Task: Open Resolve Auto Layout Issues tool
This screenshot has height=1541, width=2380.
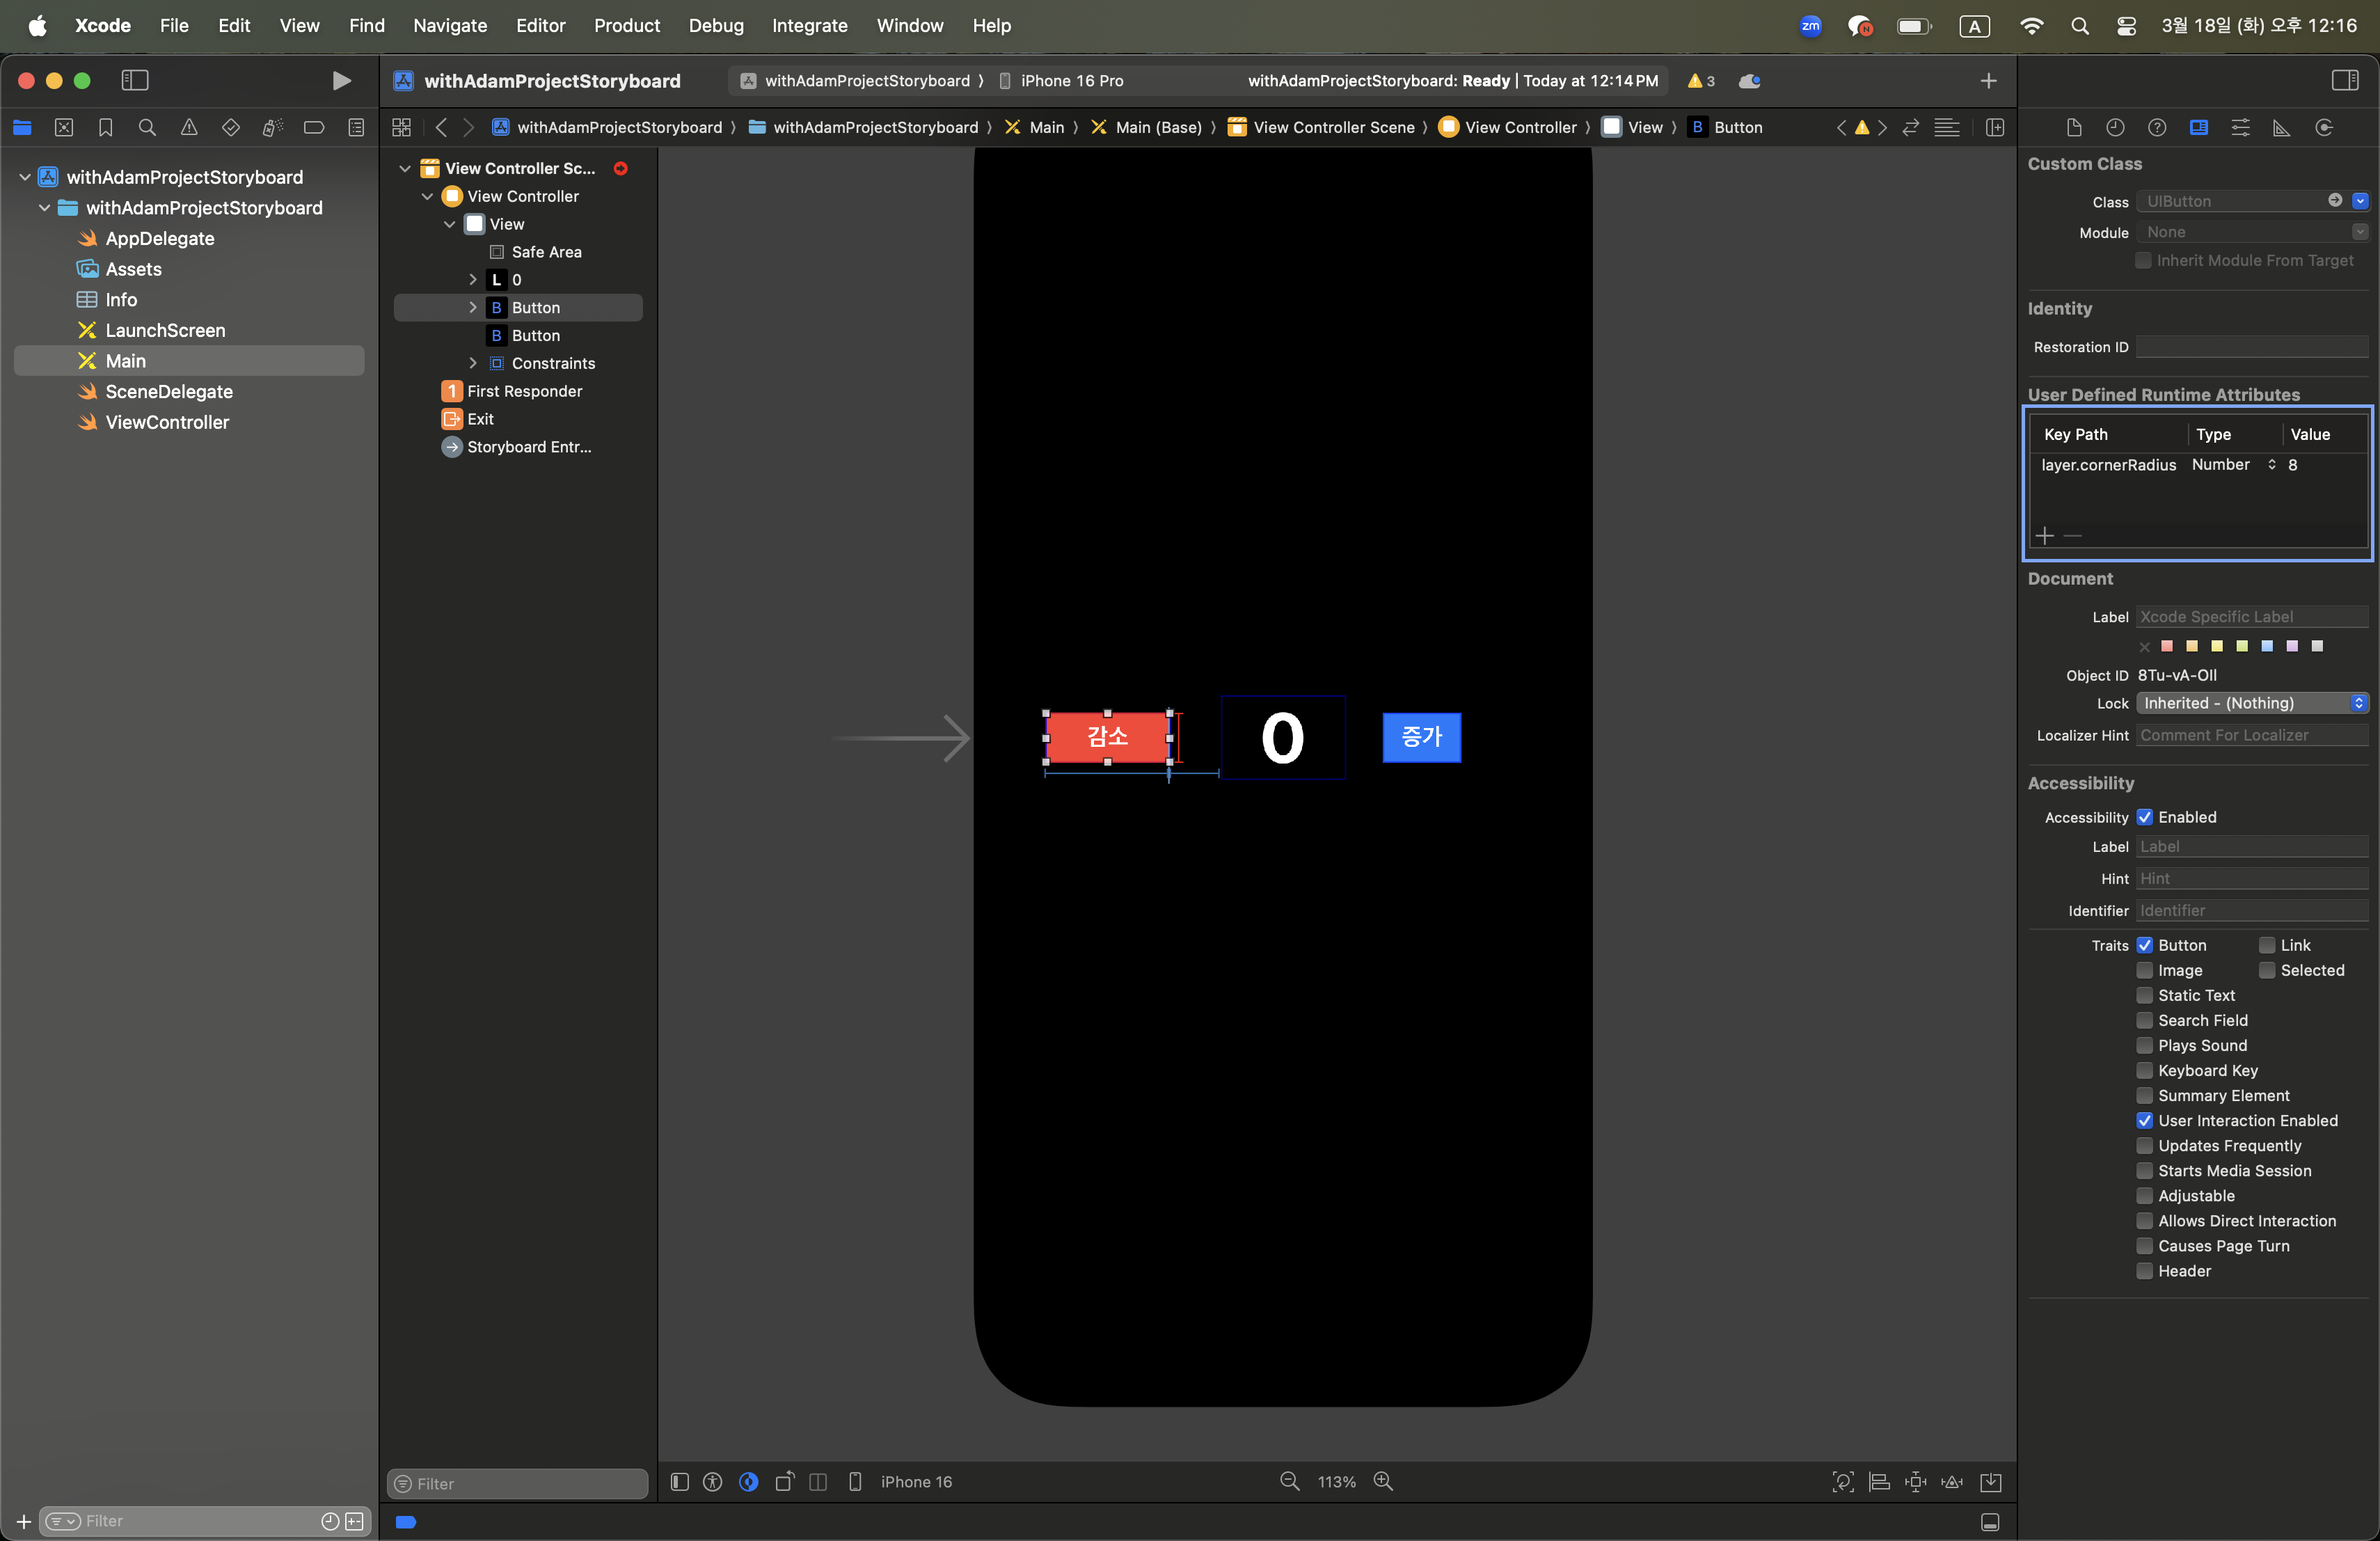Action: click(1952, 1481)
